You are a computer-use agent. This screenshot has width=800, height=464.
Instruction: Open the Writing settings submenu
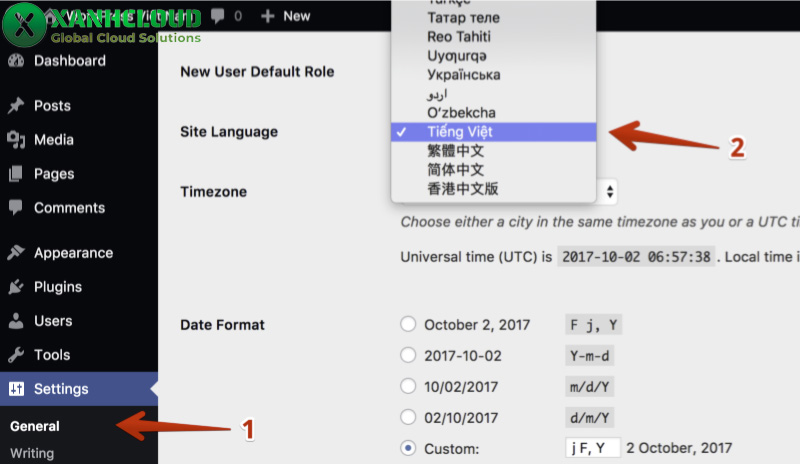coord(32,453)
